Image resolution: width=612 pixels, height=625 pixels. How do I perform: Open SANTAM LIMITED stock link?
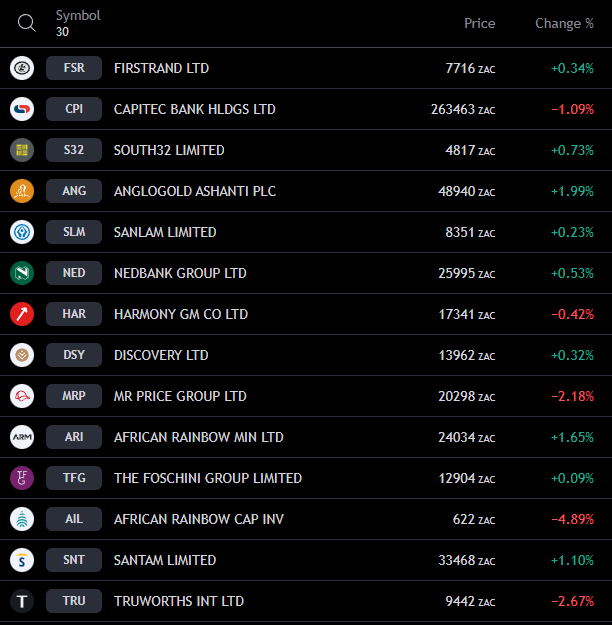(x=165, y=560)
